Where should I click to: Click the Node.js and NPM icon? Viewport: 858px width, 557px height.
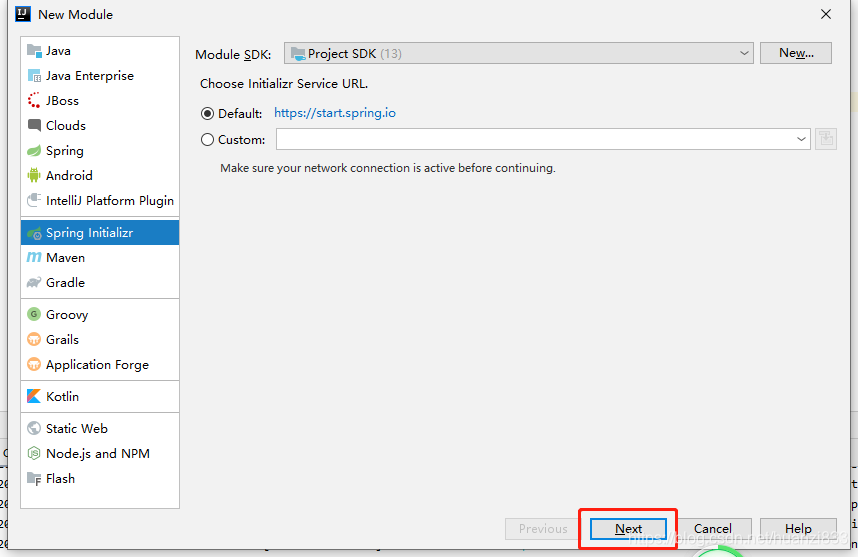pos(34,454)
